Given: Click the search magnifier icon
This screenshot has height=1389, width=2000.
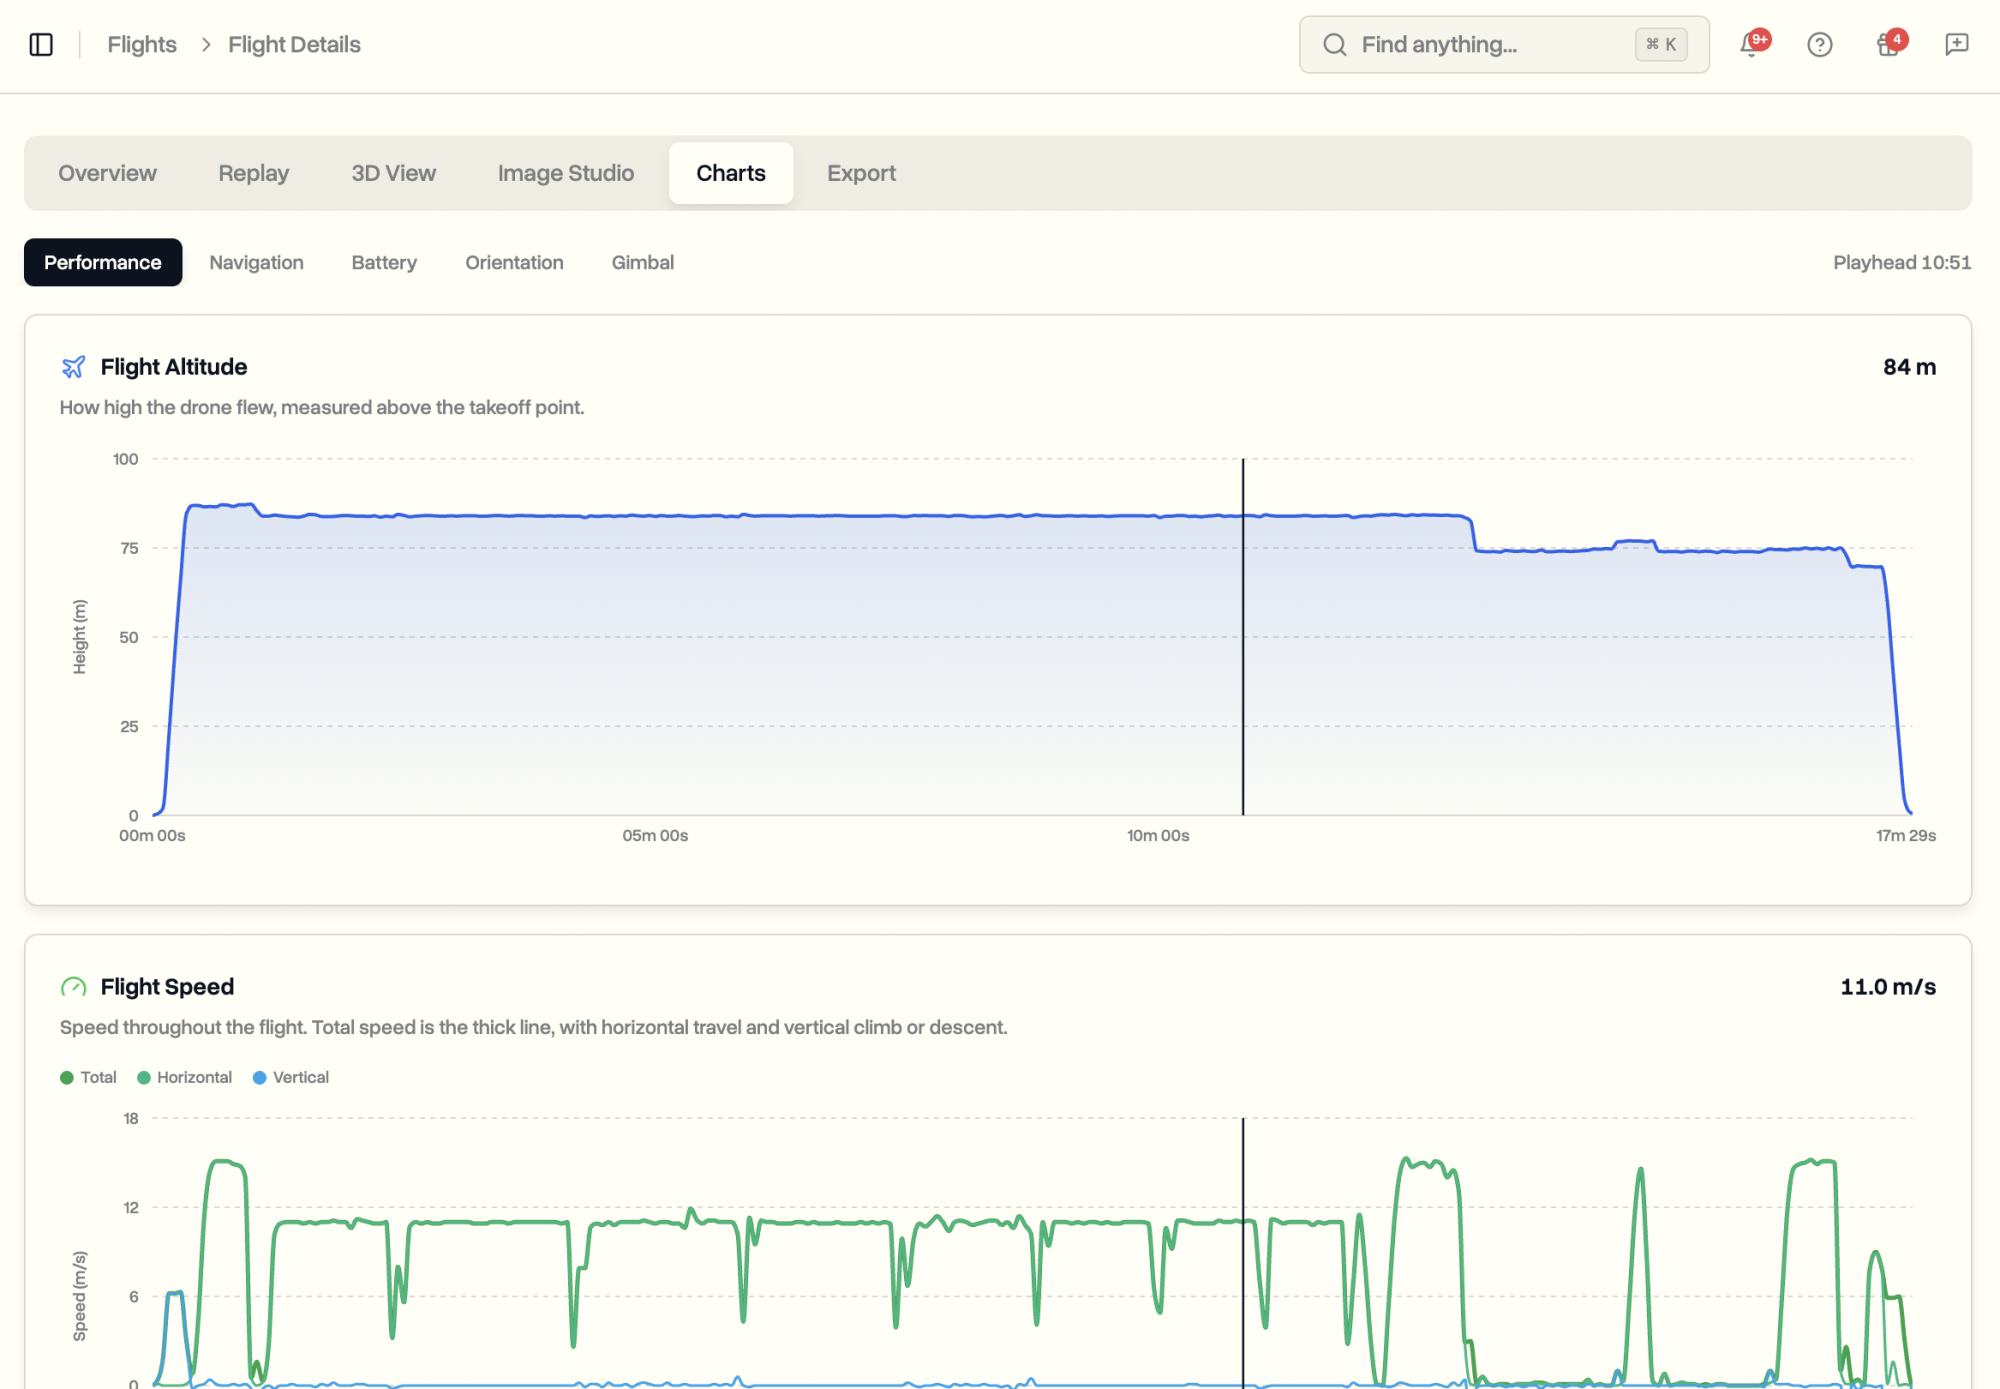Looking at the screenshot, I should coord(1335,44).
